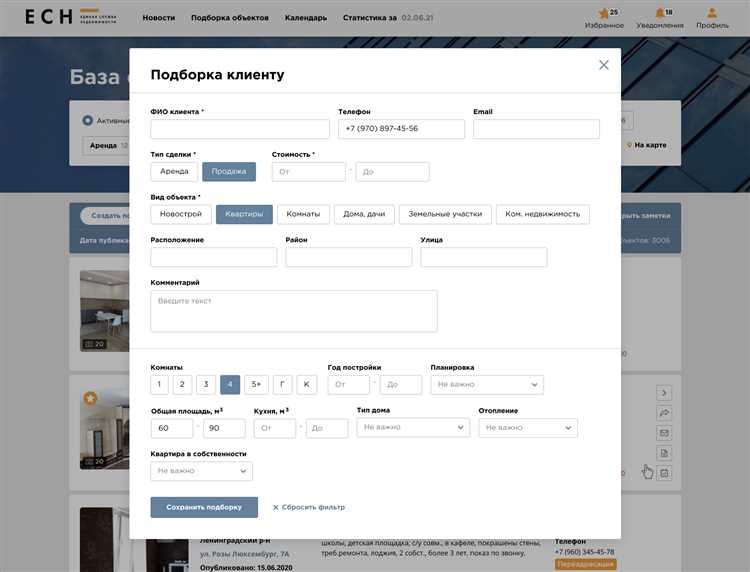This screenshot has height=572, width=750.
Task: Open the Профиль user icon
Action: coord(712,13)
